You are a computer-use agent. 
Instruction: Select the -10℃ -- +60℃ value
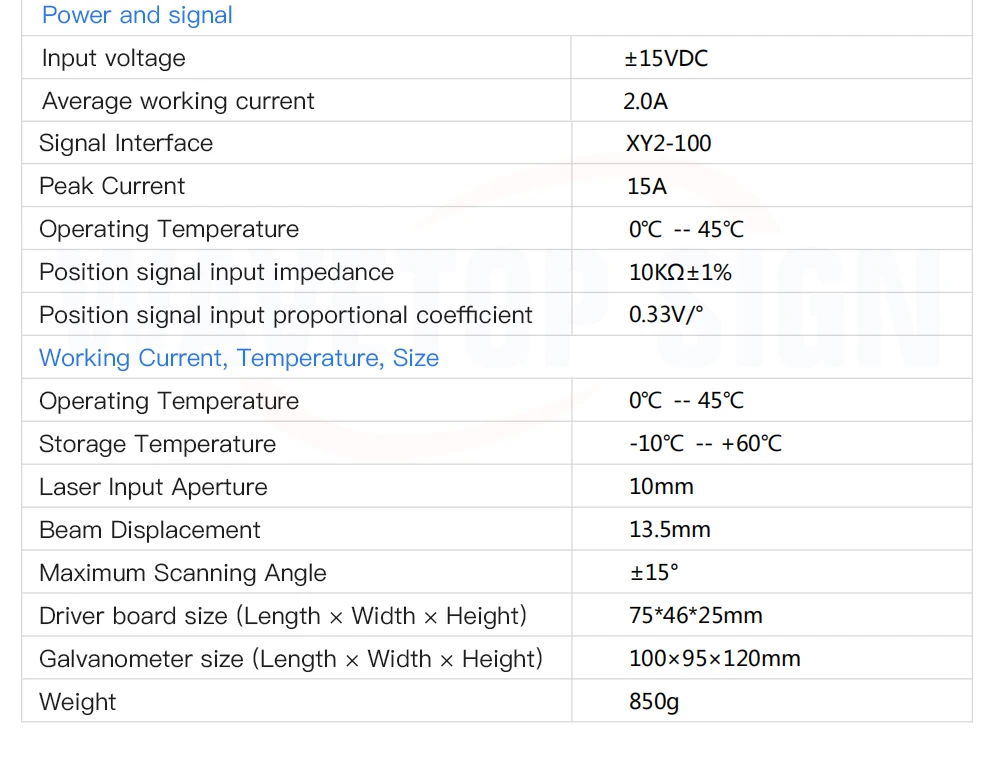705,444
